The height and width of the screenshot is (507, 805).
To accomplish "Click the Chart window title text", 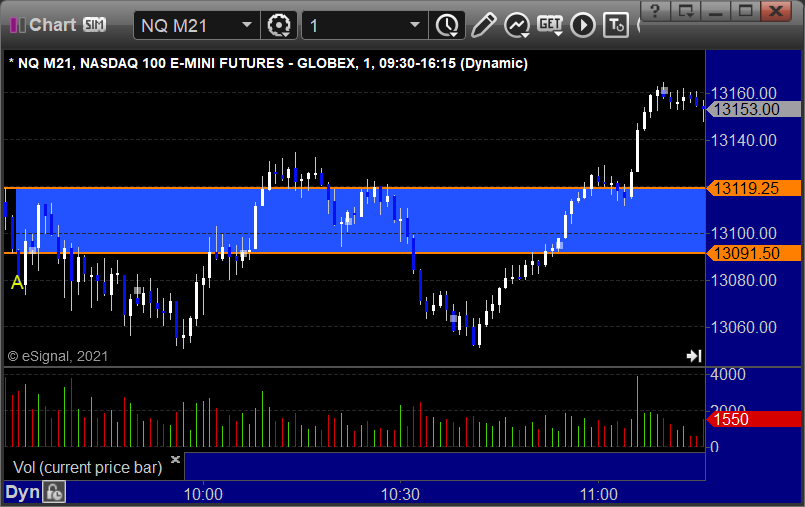I will tap(53, 25).
